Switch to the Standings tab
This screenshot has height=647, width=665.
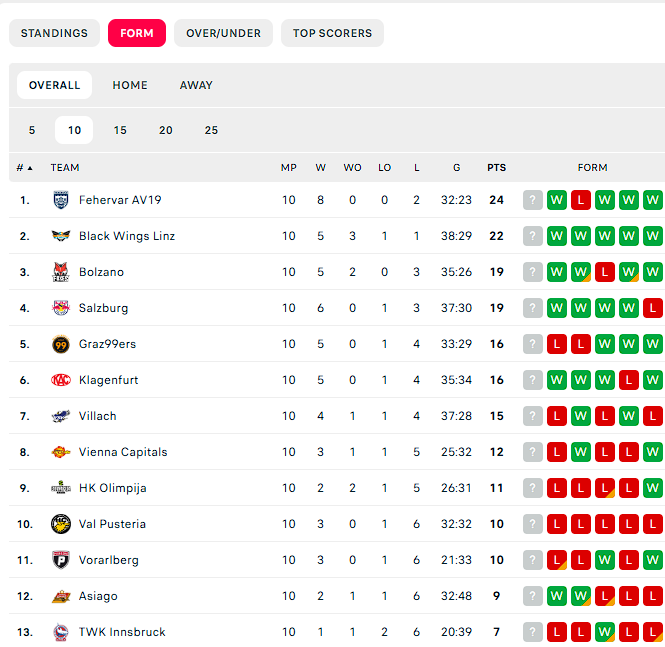point(54,33)
